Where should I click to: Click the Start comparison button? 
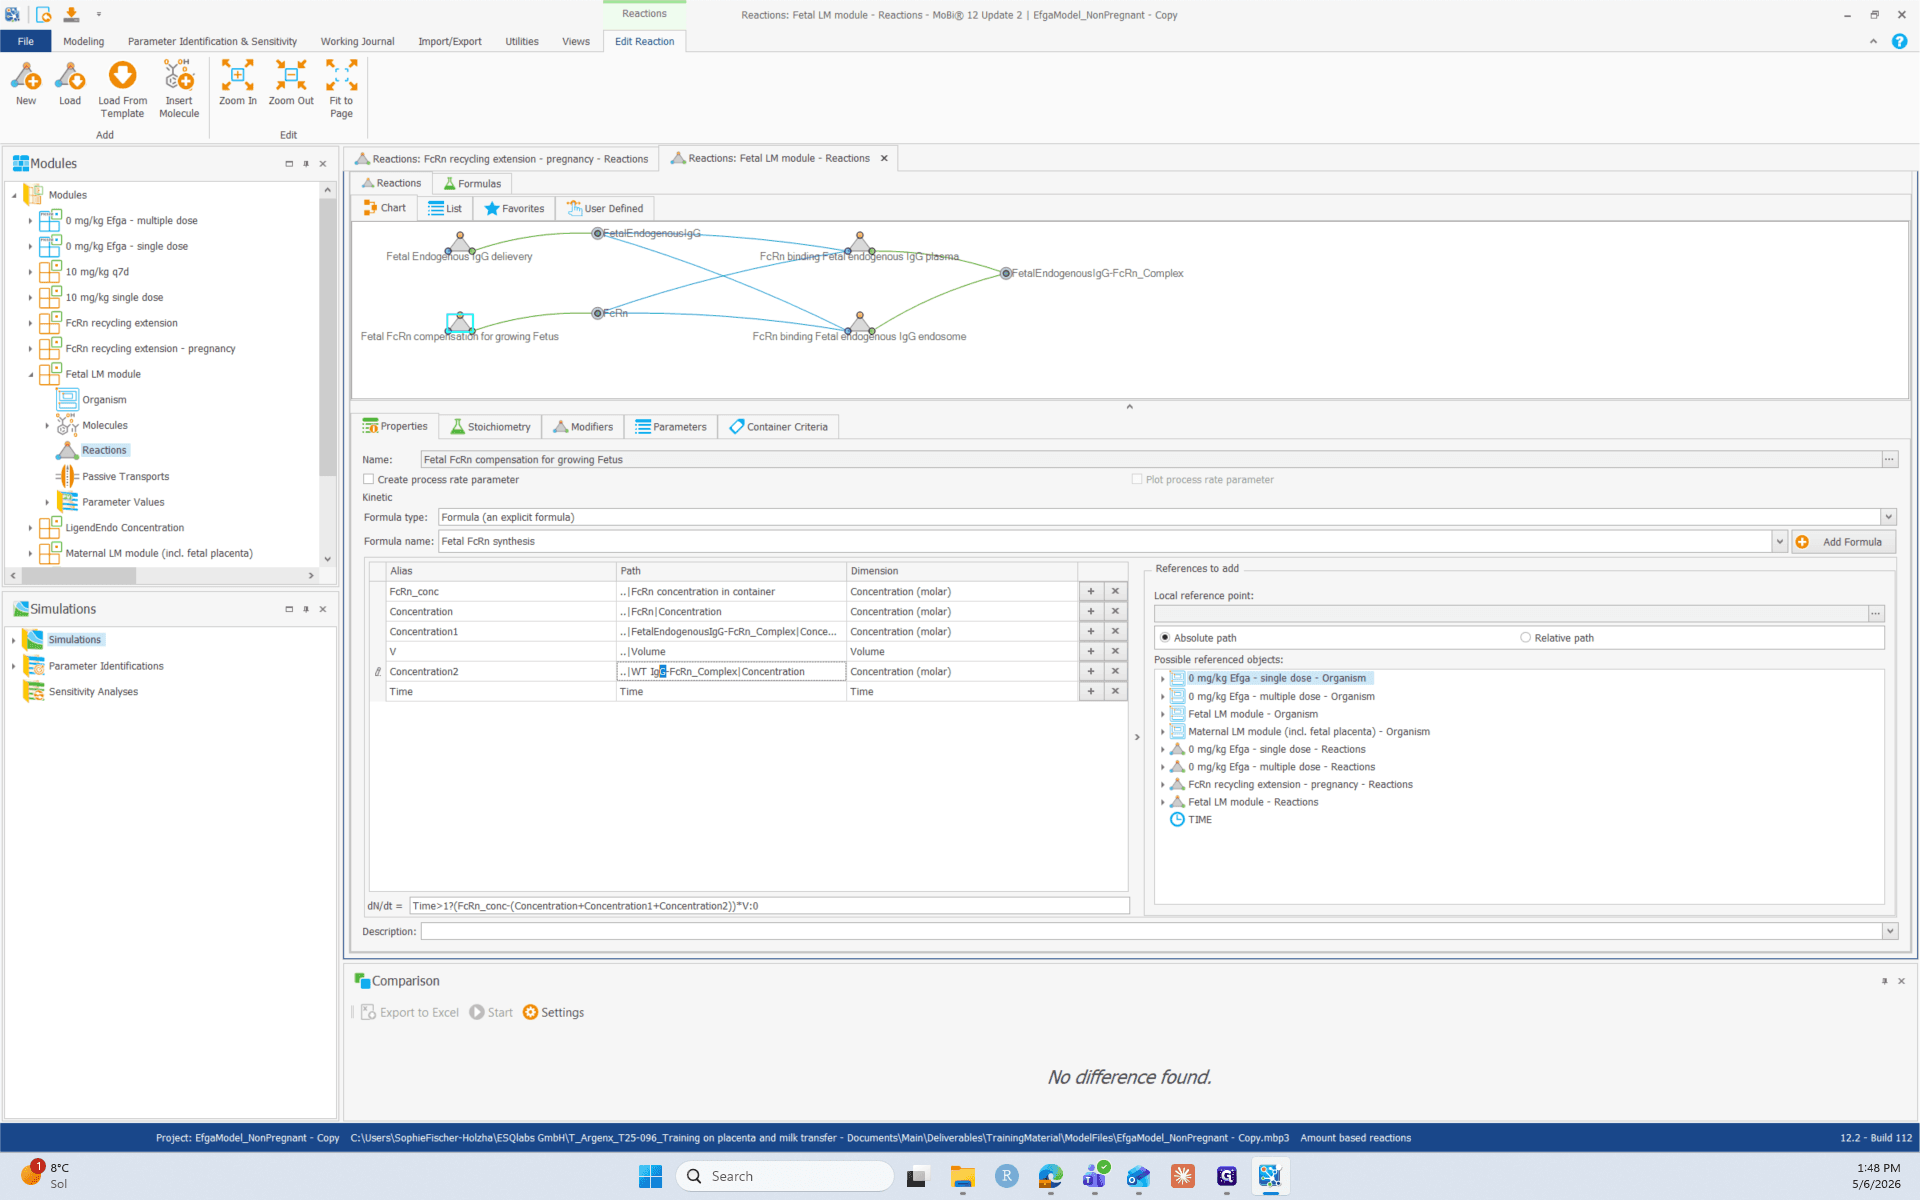[x=491, y=1012]
